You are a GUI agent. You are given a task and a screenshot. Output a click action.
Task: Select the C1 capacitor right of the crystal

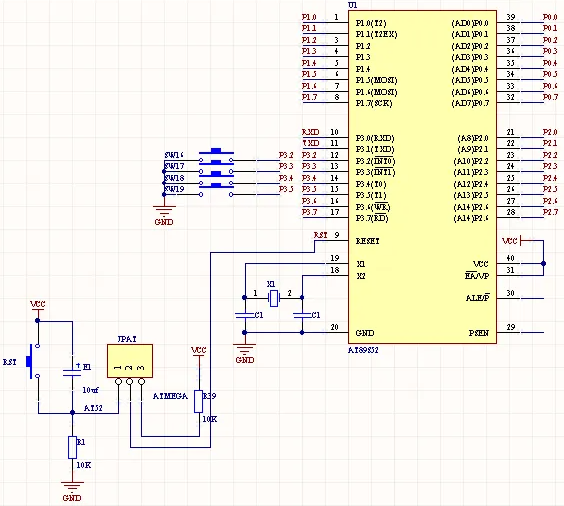pos(302,315)
